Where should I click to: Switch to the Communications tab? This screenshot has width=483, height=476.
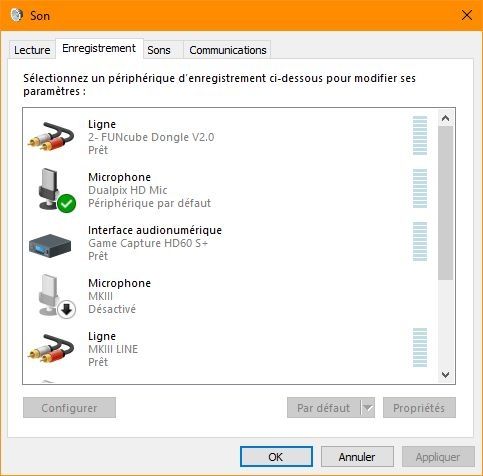(228, 50)
